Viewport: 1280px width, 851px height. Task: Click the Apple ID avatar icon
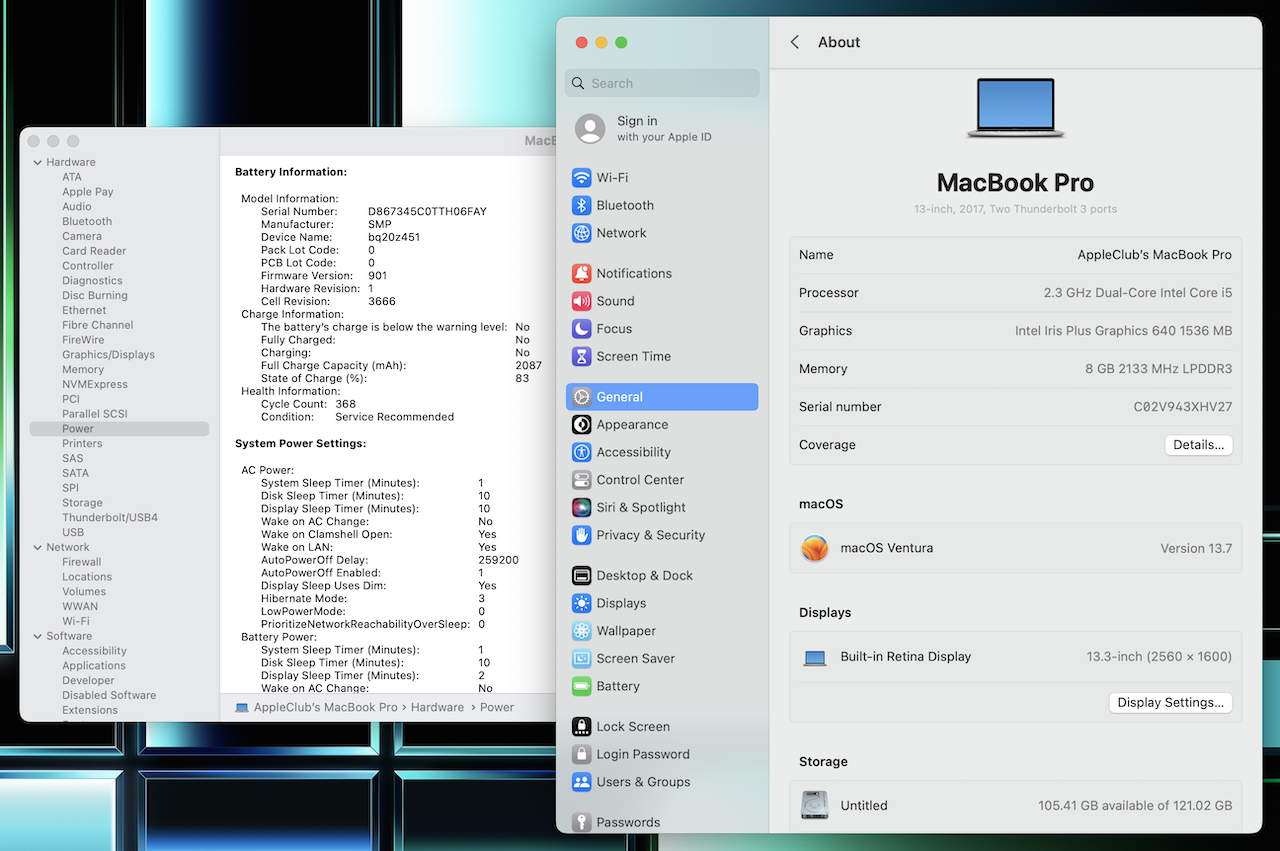(590, 129)
